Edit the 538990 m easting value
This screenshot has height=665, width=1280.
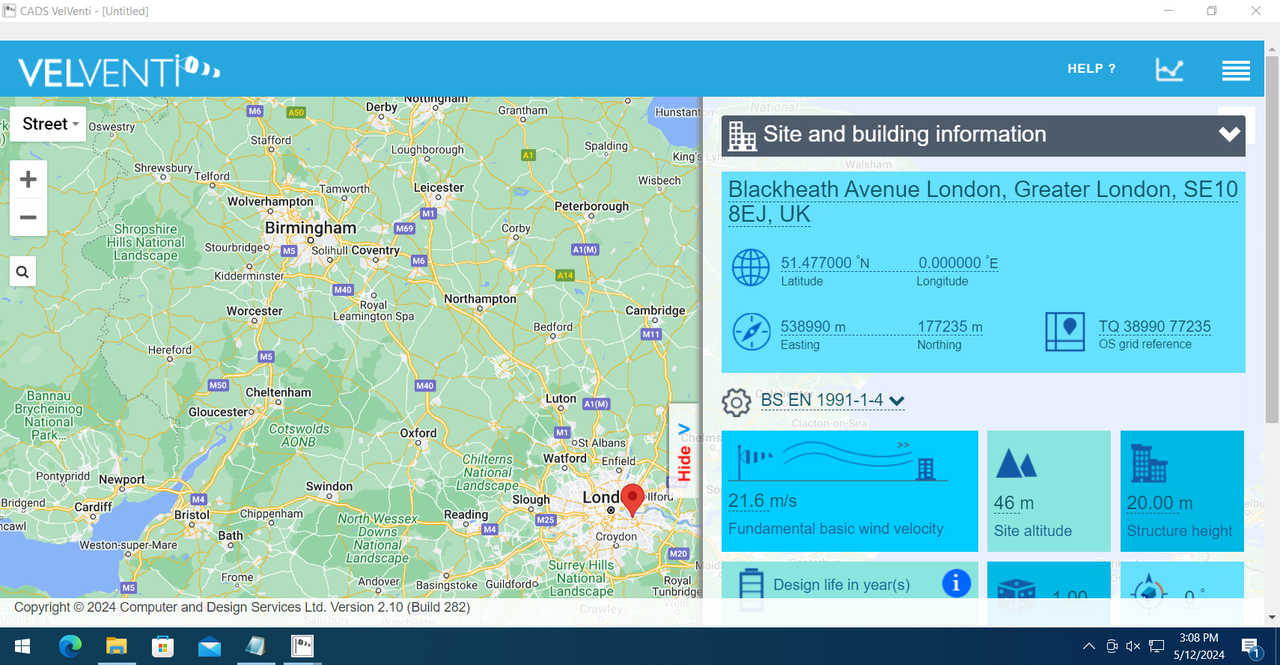[813, 327]
